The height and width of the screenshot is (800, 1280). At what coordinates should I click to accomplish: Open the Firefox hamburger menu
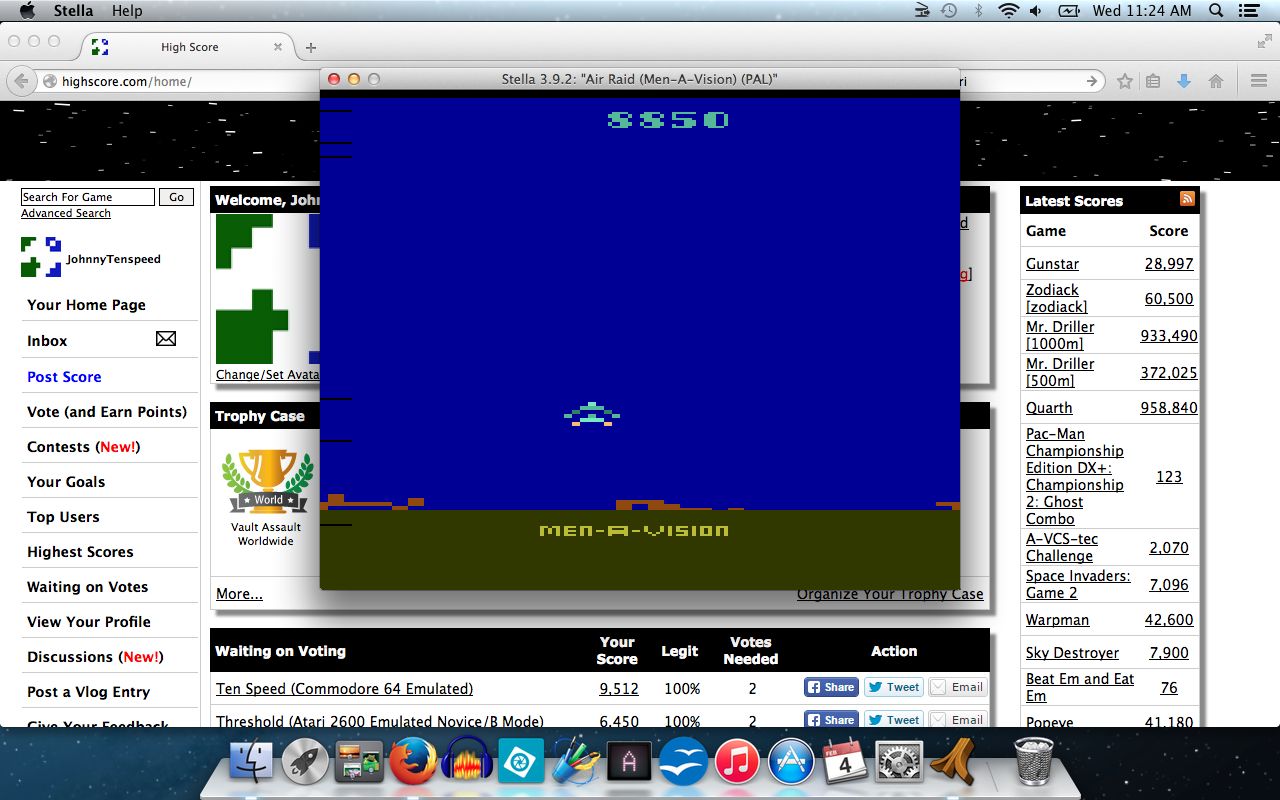(1259, 81)
